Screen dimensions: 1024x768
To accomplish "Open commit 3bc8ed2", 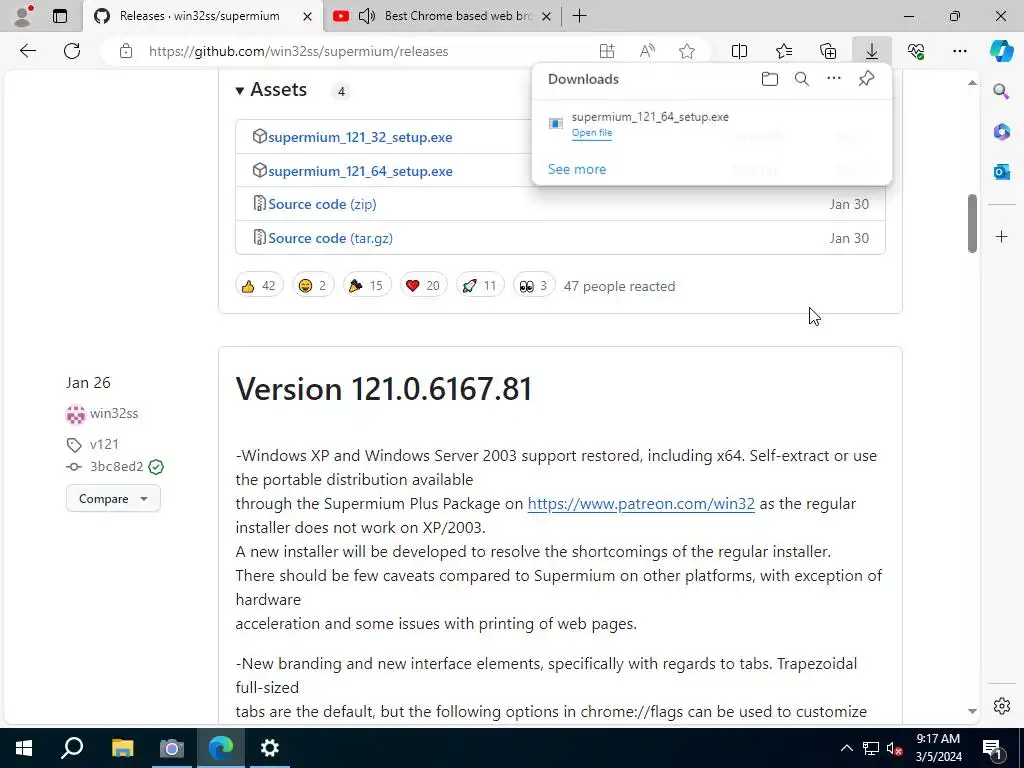I will (116, 466).
